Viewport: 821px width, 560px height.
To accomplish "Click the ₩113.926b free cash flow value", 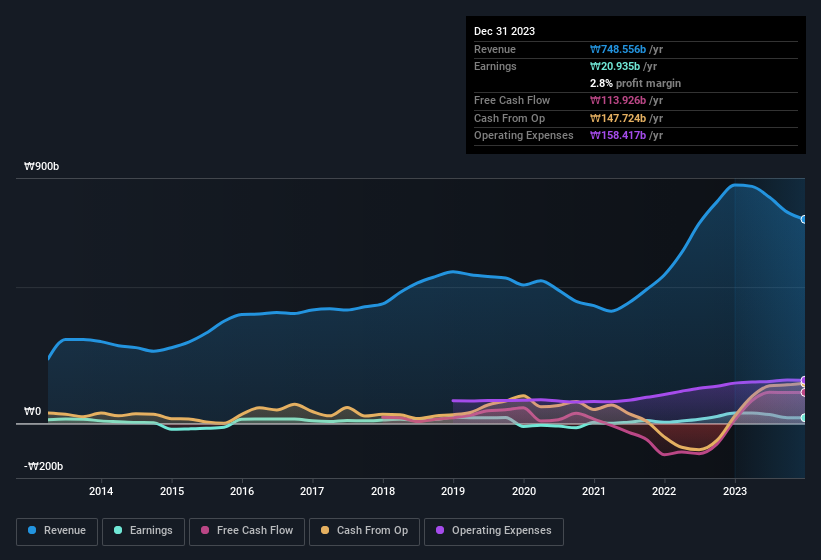I will pyautogui.click(x=618, y=100).
